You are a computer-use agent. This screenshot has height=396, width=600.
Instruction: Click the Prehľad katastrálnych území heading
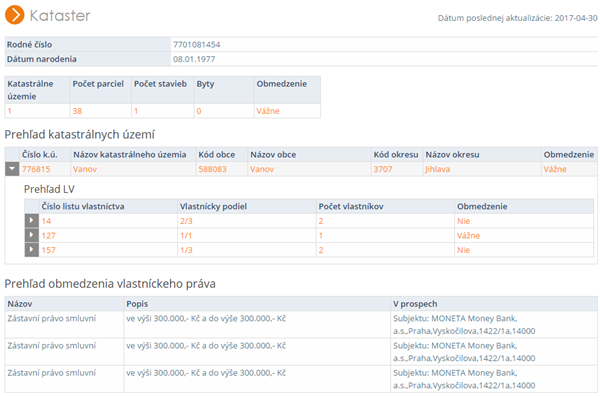click(x=80, y=135)
